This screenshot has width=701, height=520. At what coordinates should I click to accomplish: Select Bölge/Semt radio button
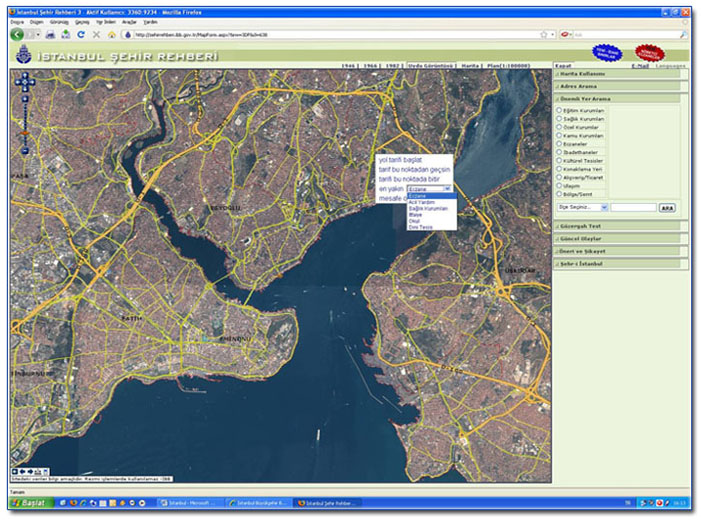pos(559,194)
